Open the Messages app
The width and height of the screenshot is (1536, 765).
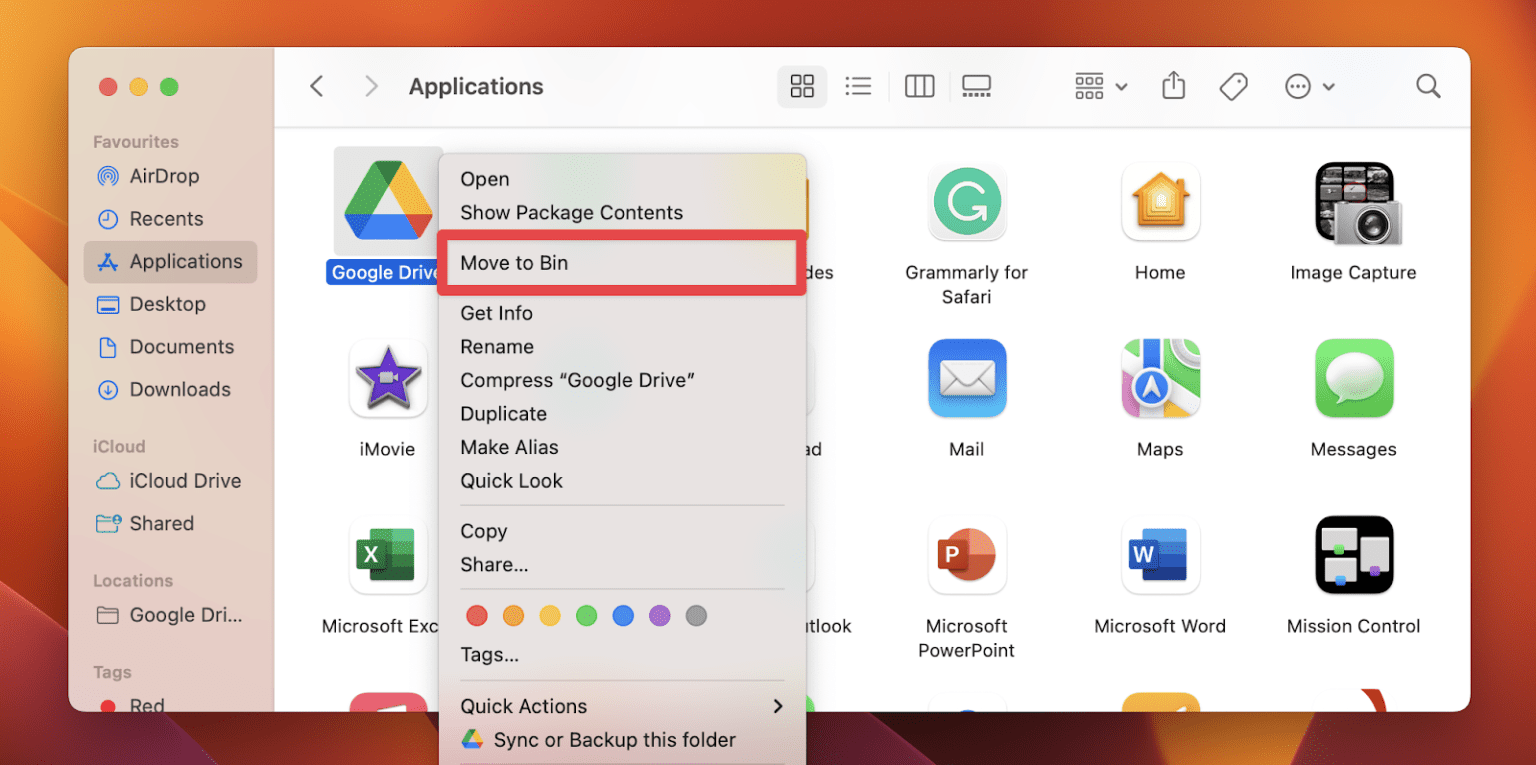coord(1353,378)
